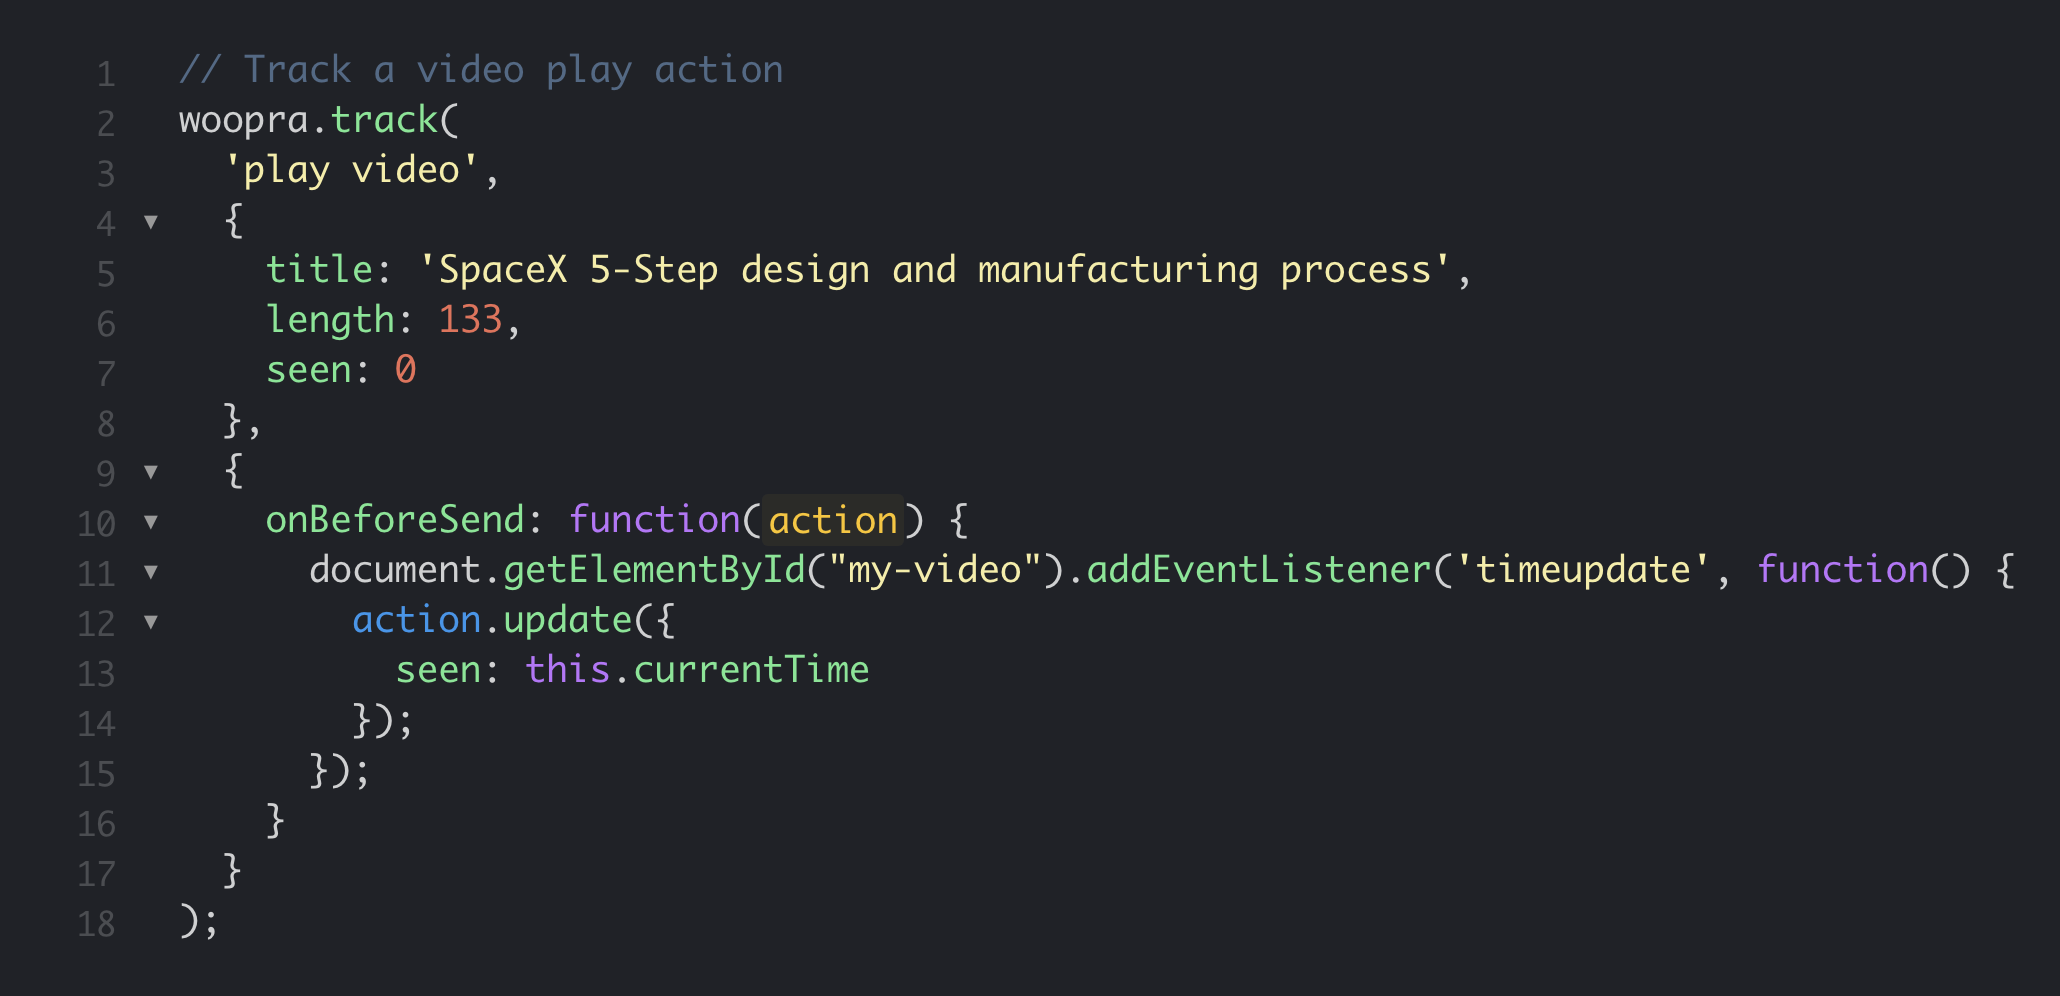Click the "my-video" string
Image resolution: width=2060 pixels, height=996 pixels.
pyautogui.click(x=935, y=570)
